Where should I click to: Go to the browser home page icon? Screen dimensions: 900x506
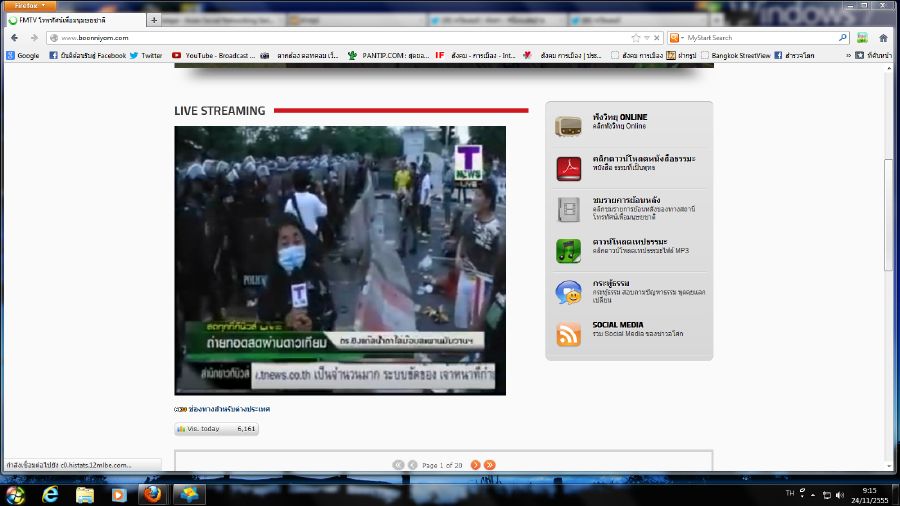click(883, 38)
